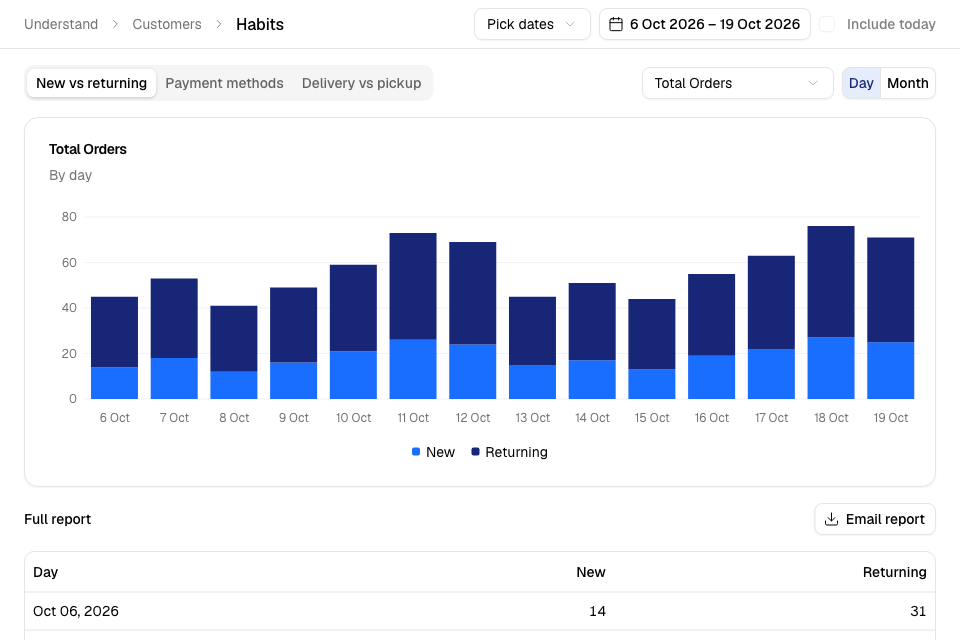960x640 pixels.
Task: Click the Email report button
Action: click(875, 519)
